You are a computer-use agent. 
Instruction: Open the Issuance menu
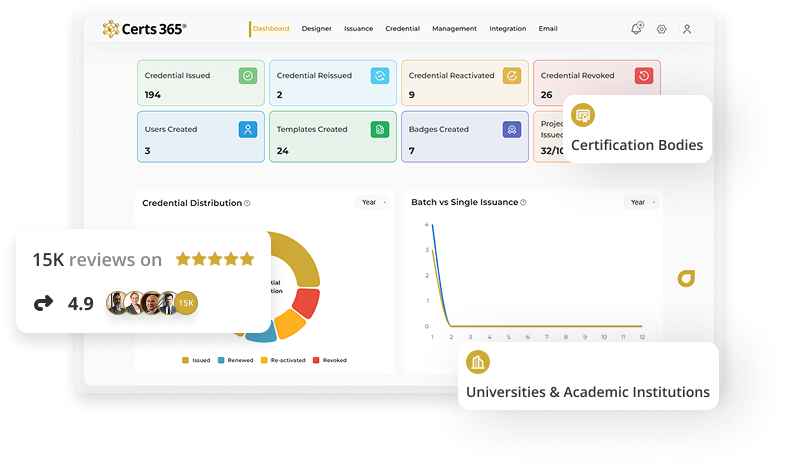358,29
